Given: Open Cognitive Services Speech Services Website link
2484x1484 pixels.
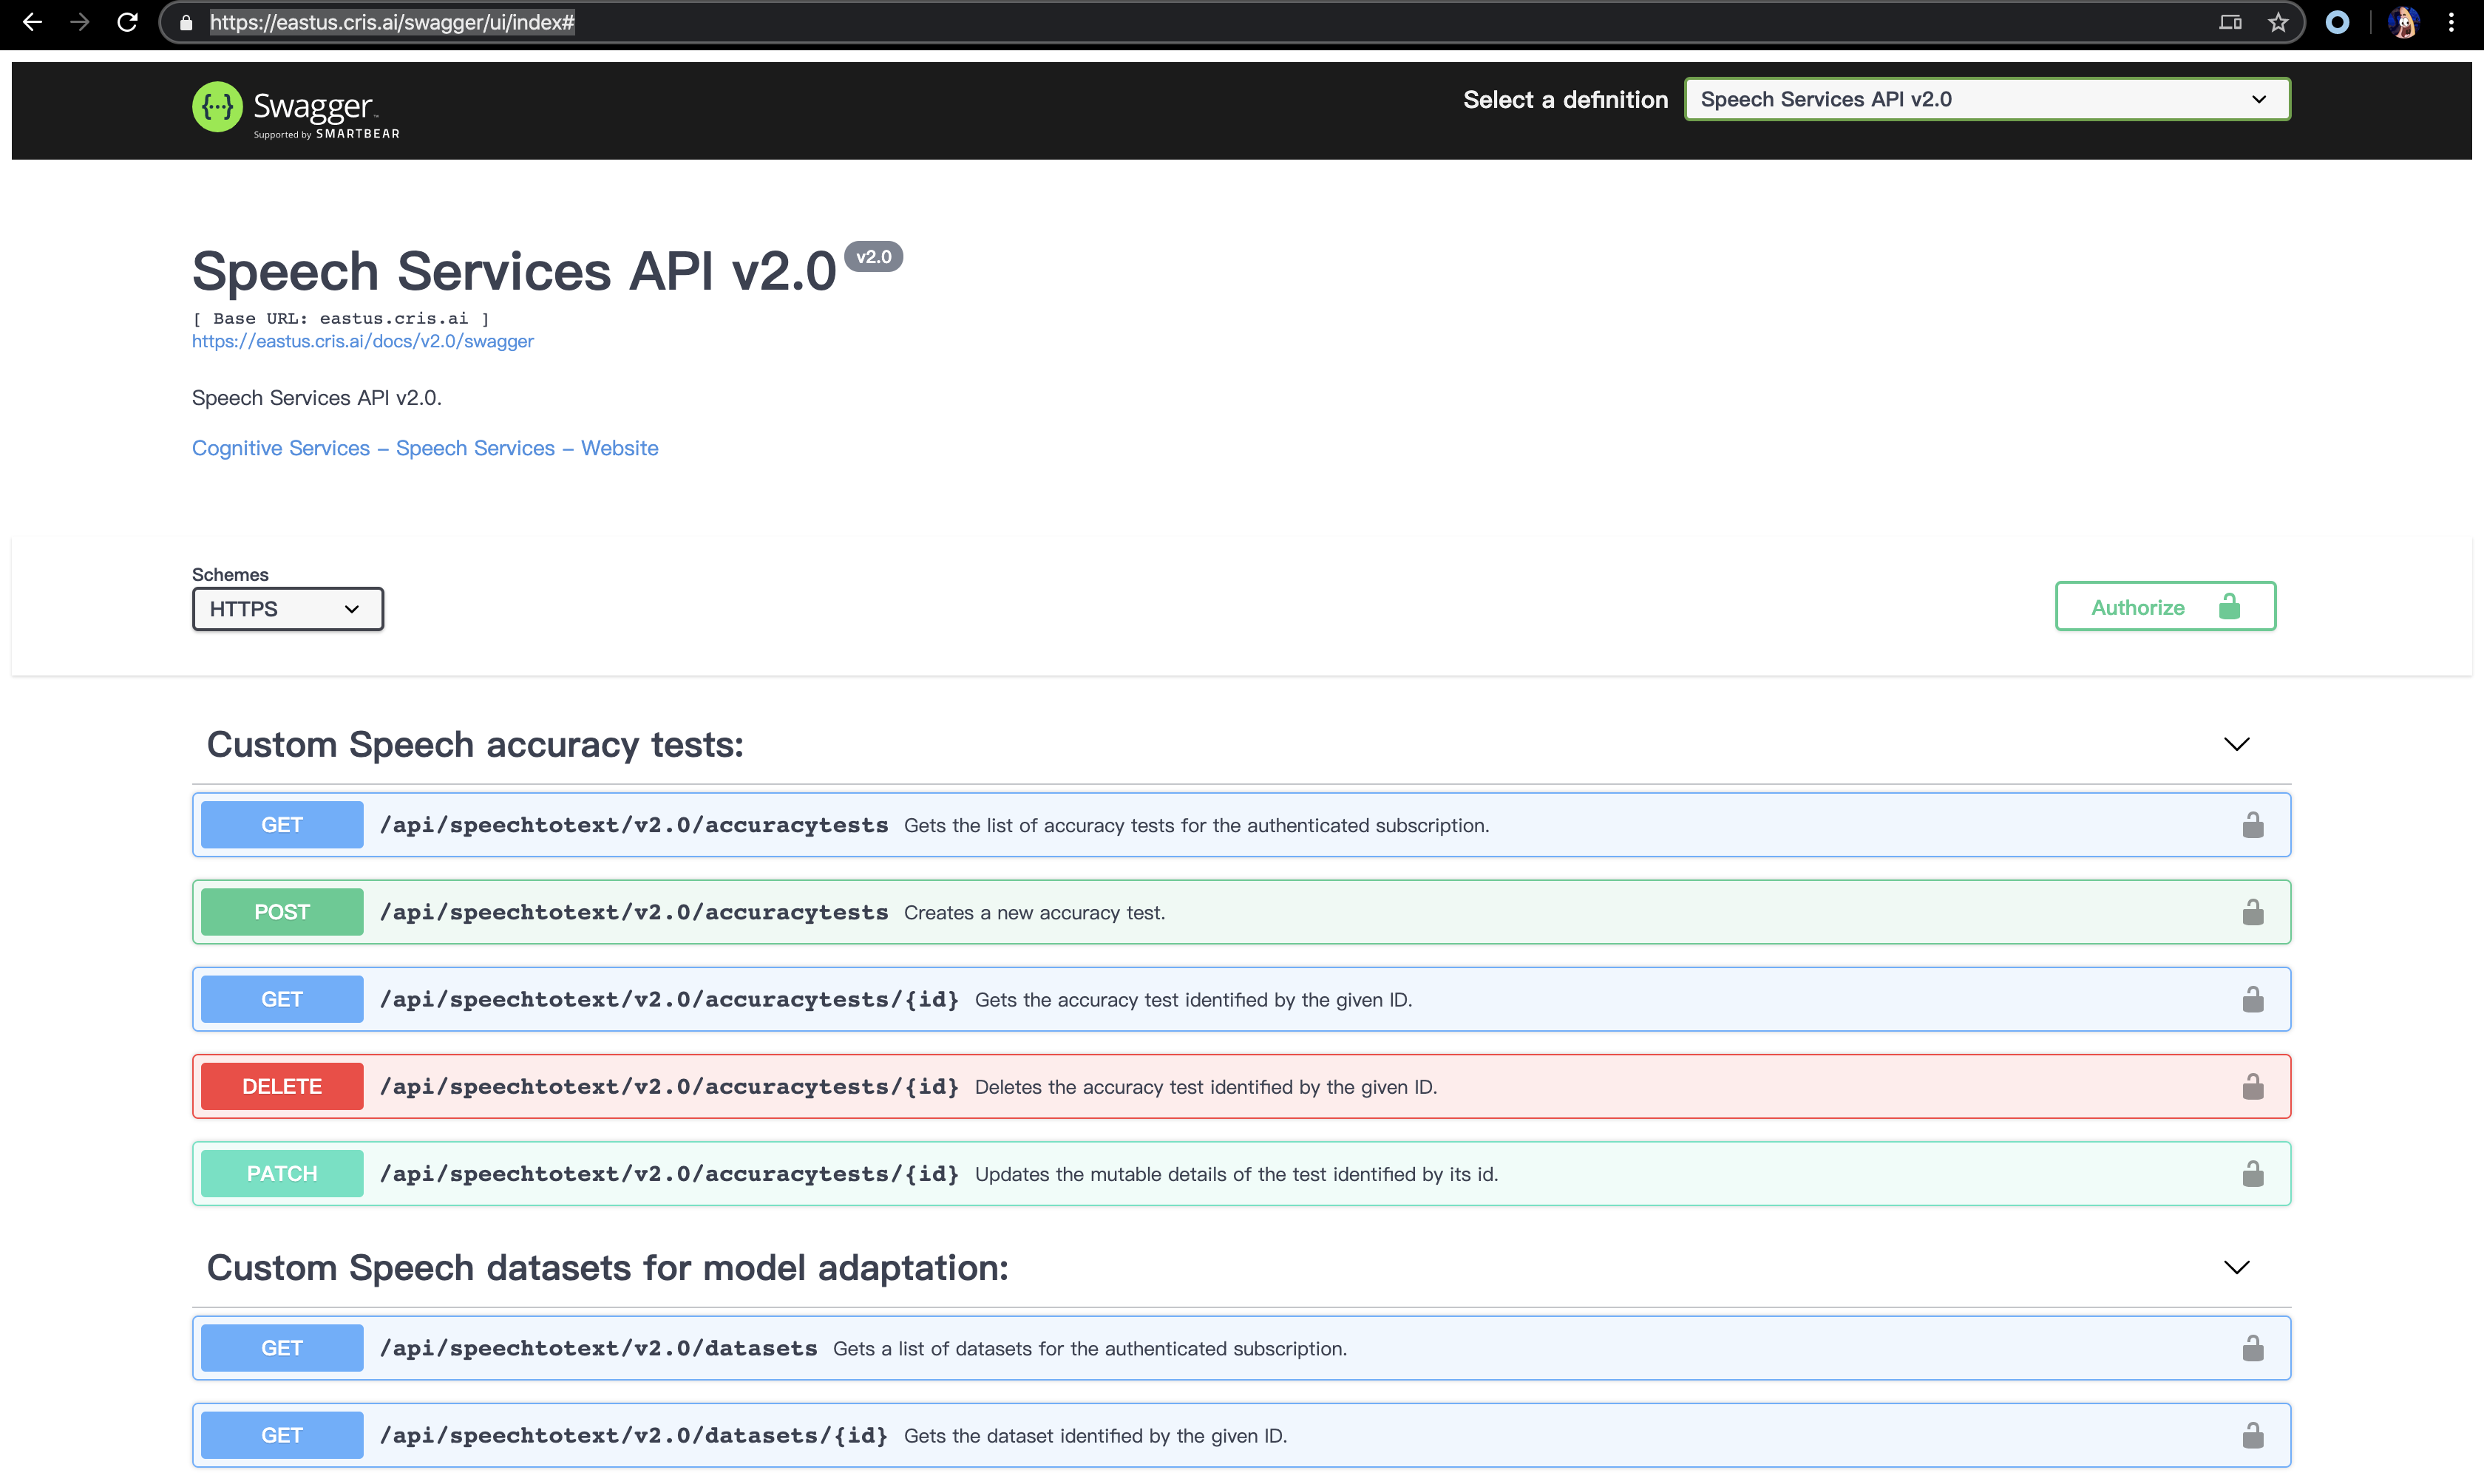Looking at the screenshot, I should [424, 448].
